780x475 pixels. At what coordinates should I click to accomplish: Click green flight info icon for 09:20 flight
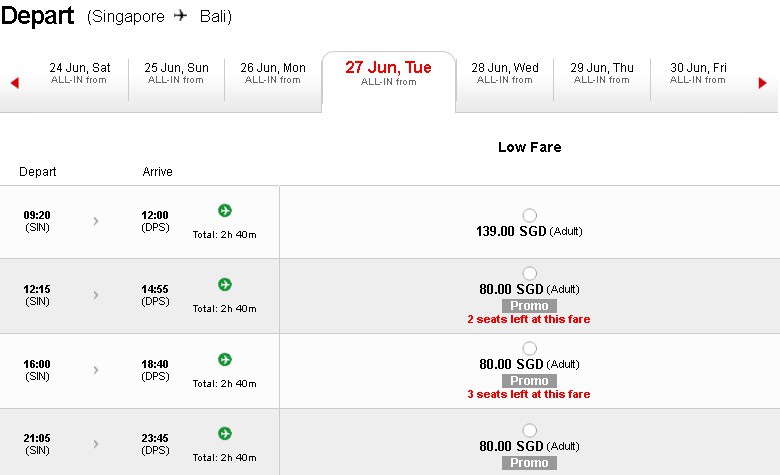[225, 210]
